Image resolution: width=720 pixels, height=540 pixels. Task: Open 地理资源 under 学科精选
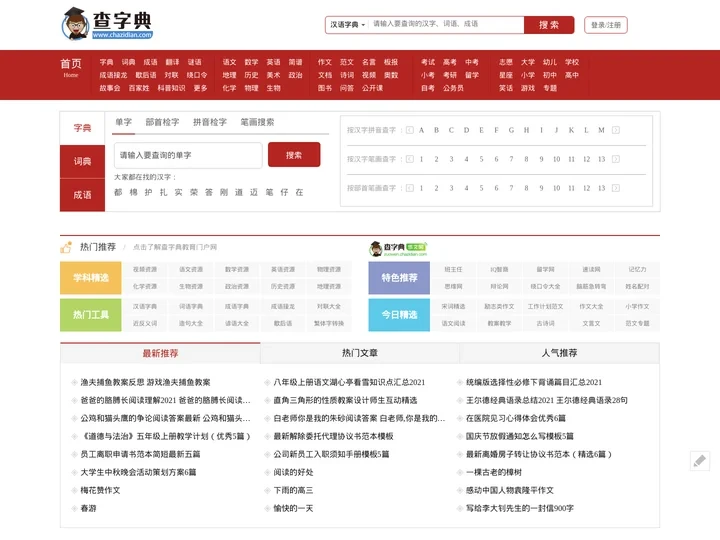tap(329, 287)
